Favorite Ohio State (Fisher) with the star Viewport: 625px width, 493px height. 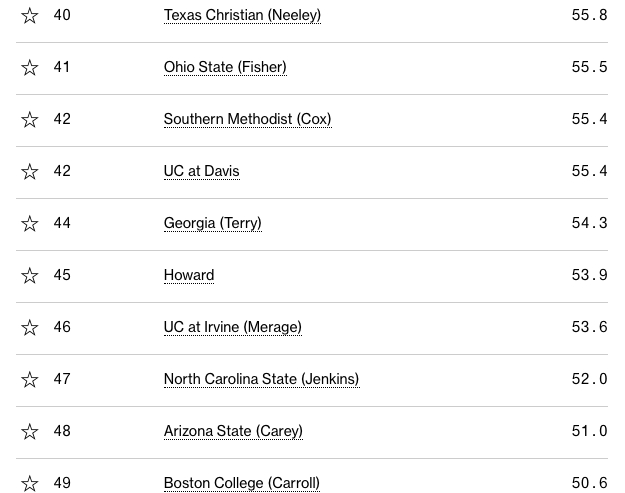pyautogui.click(x=30, y=68)
